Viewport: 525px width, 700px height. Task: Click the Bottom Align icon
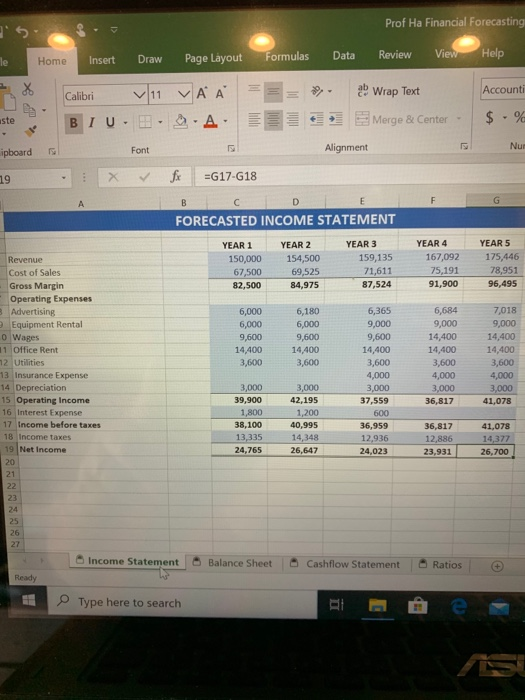click(x=292, y=93)
